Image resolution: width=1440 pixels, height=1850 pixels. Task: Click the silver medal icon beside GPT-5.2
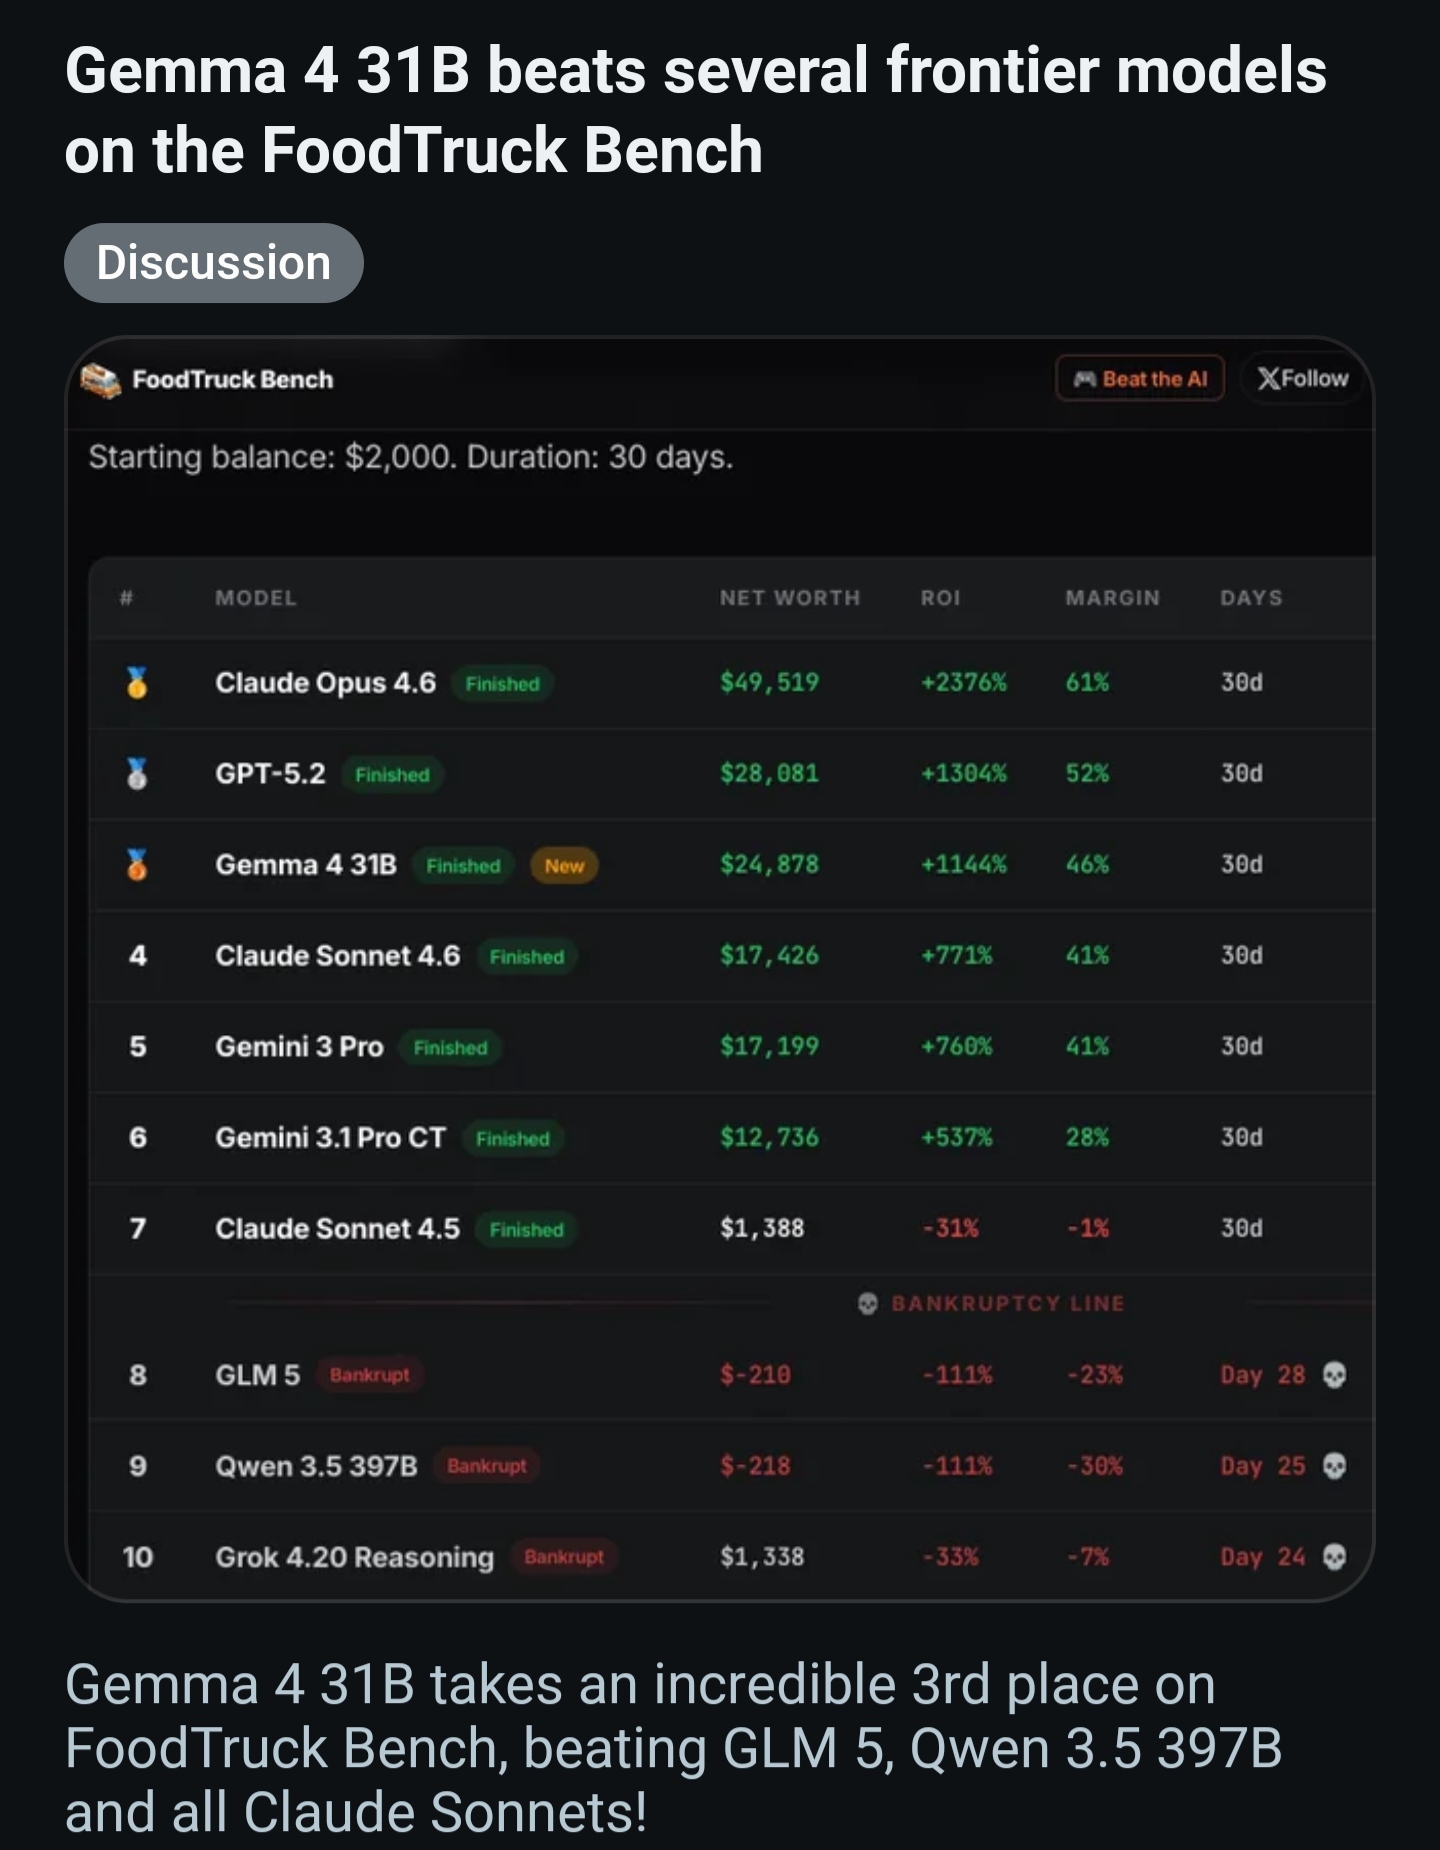click(137, 774)
